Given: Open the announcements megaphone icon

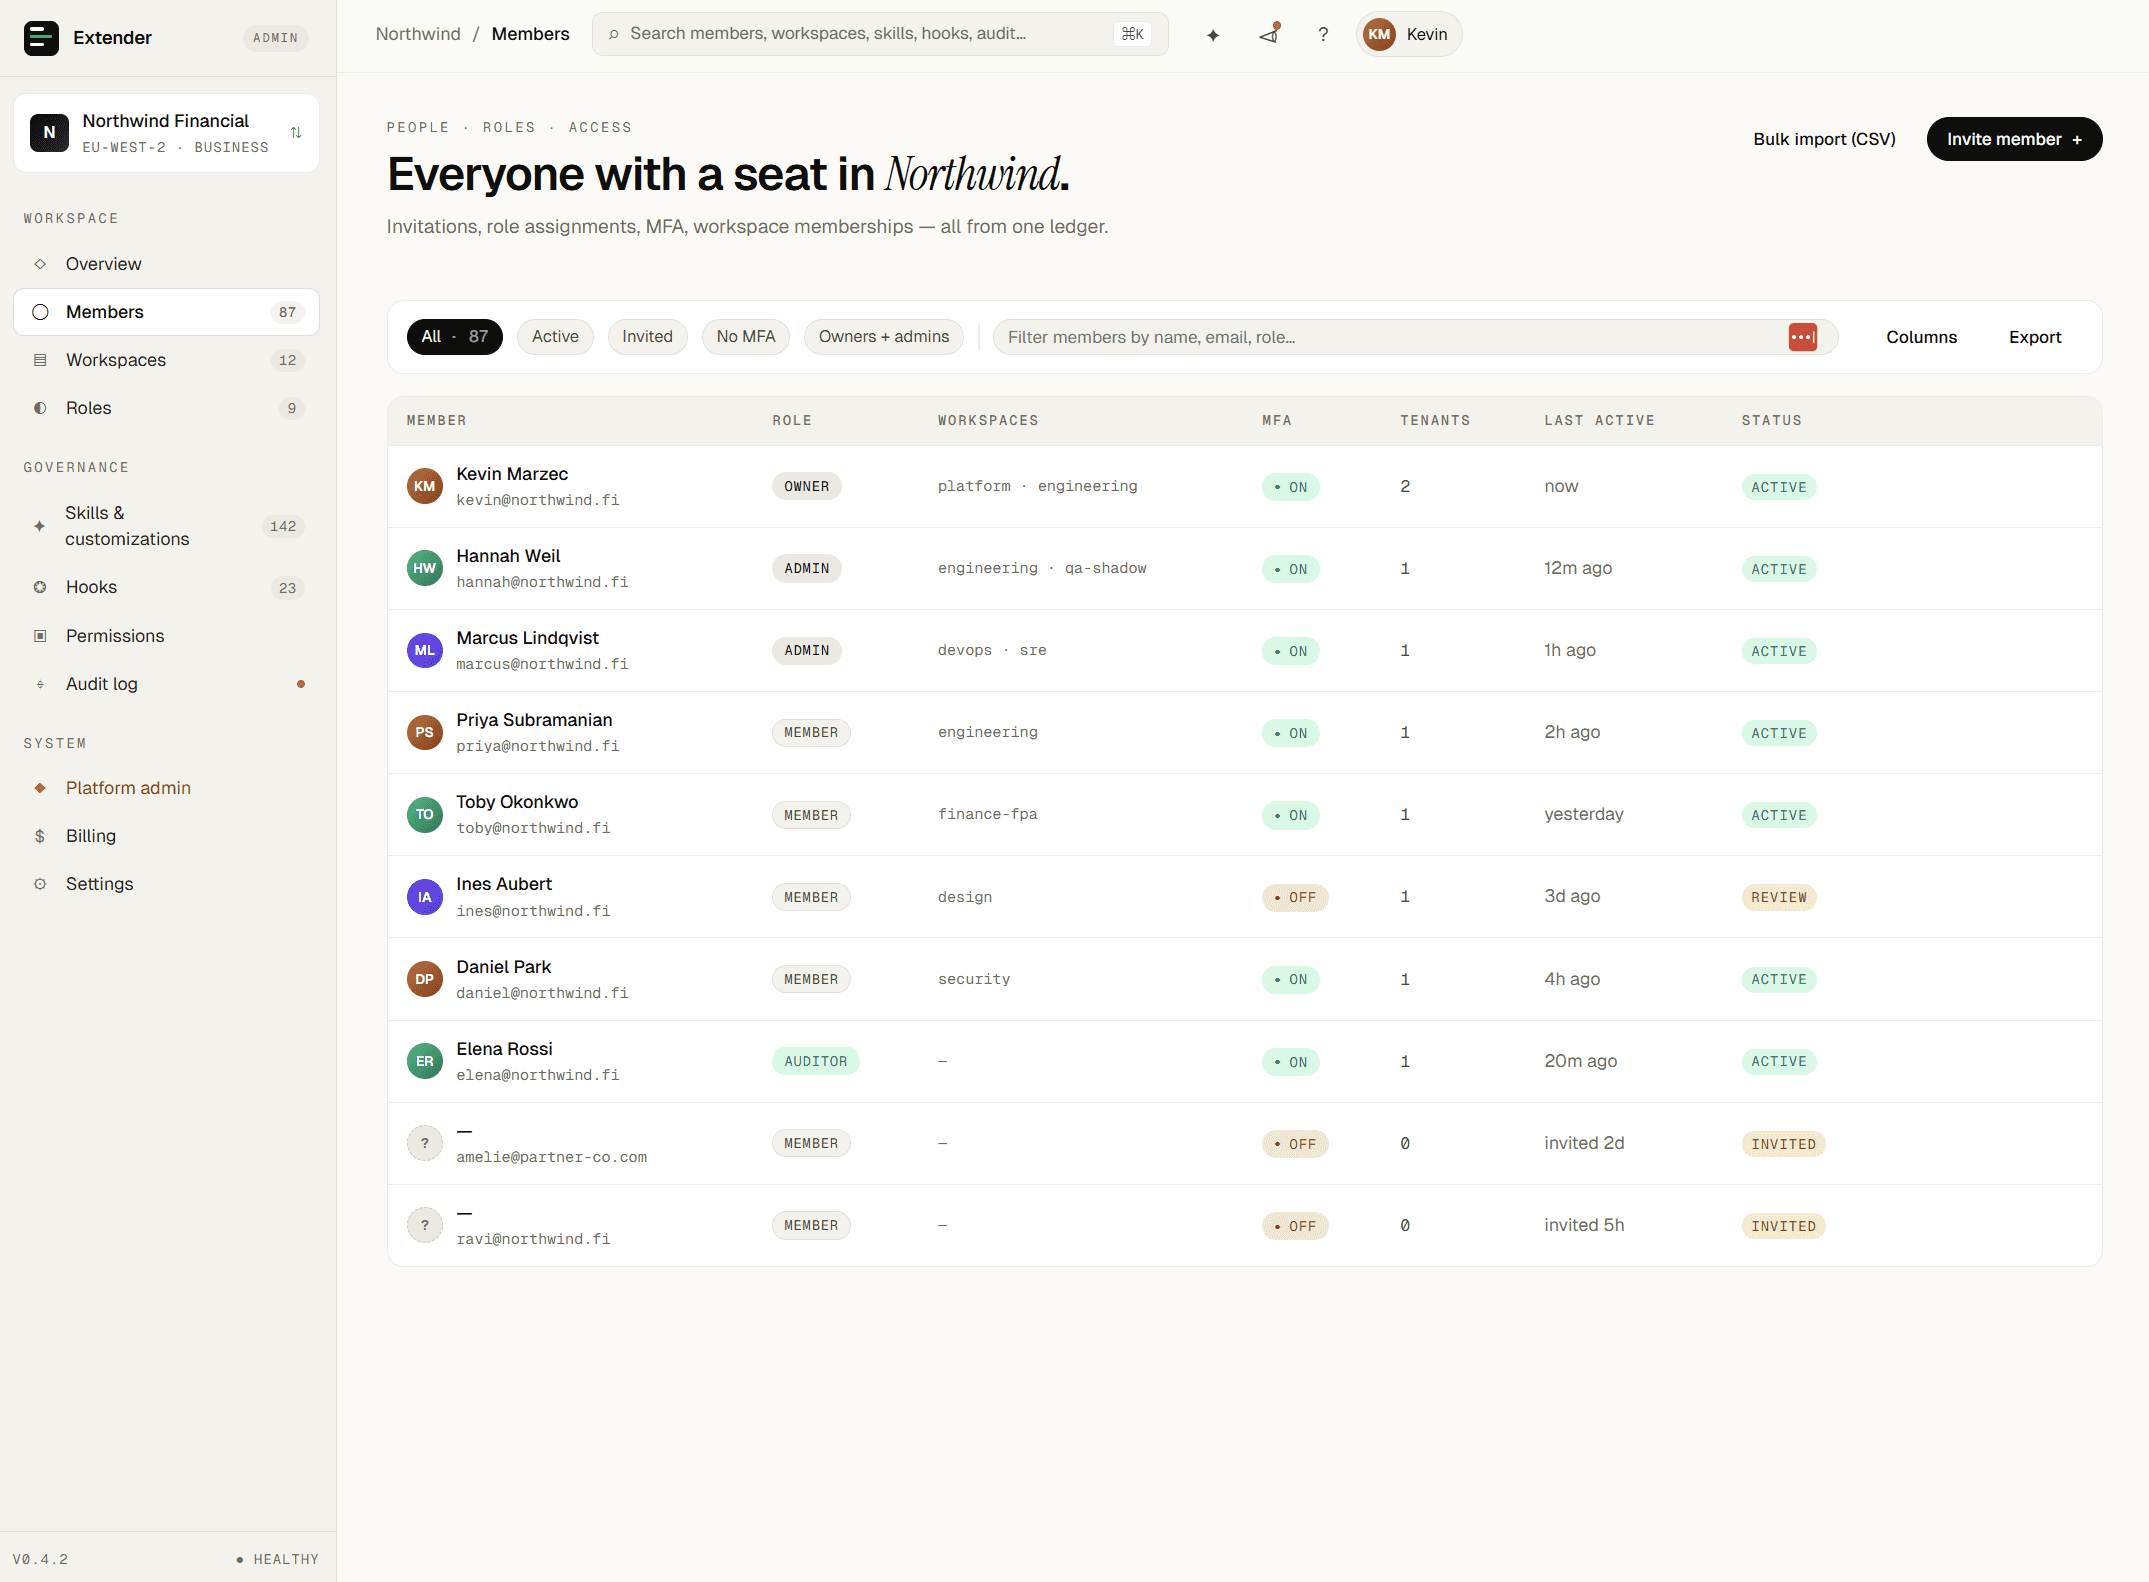Looking at the screenshot, I should click(x=1269, y=34).
